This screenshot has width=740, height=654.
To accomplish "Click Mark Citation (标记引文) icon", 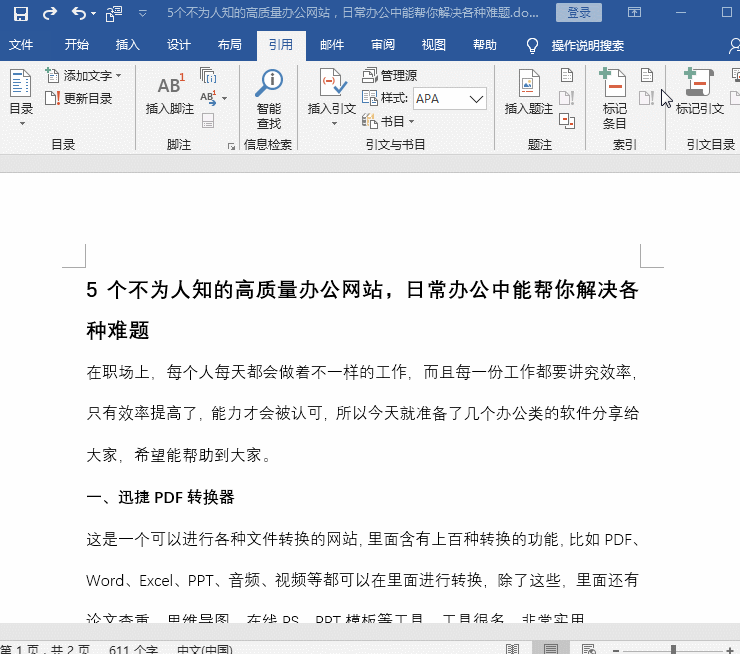I will coord(700,92).
